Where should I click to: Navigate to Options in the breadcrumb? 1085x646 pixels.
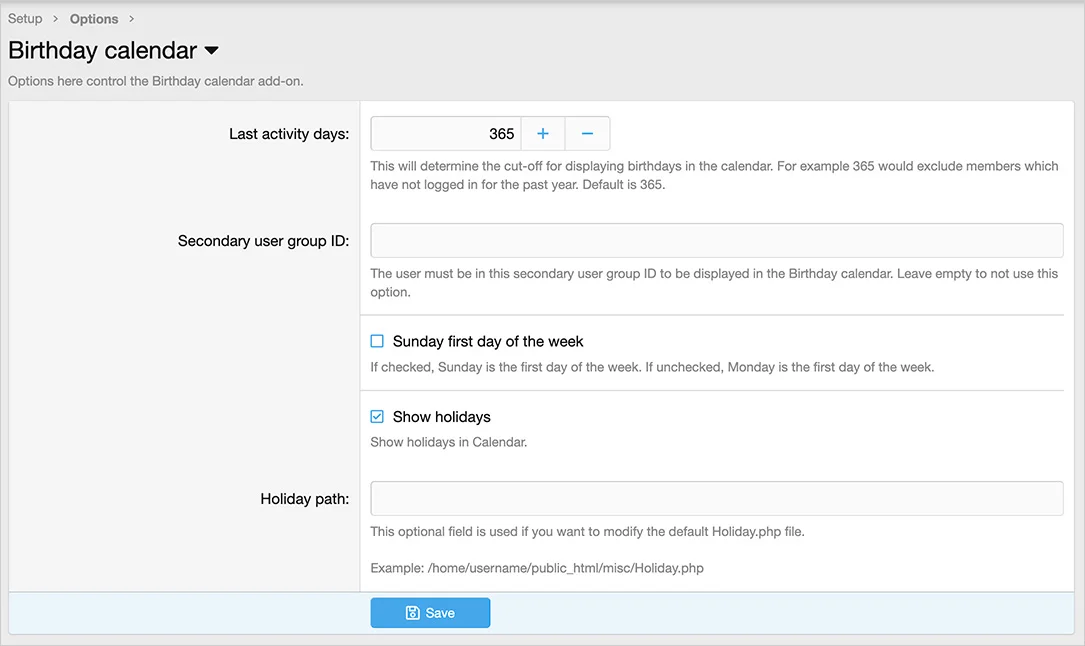(x=94, y=19)
